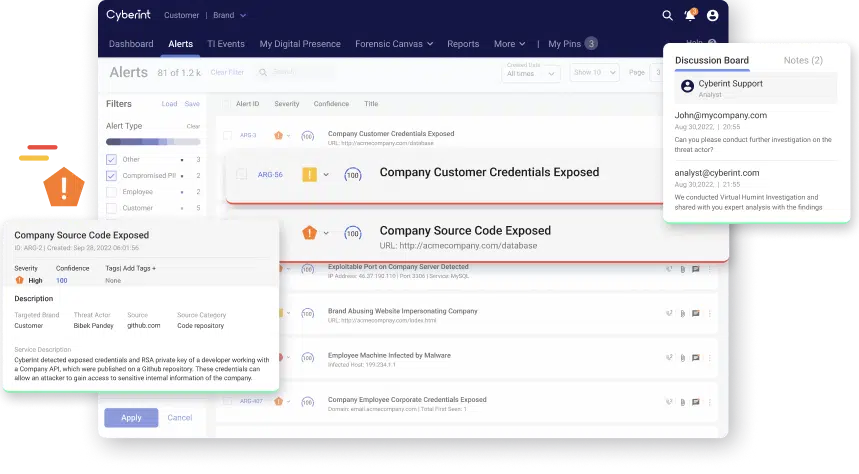This screenshot has height=474, width=859.
Task: Click Load saved filters link
Action: (169, 104)
